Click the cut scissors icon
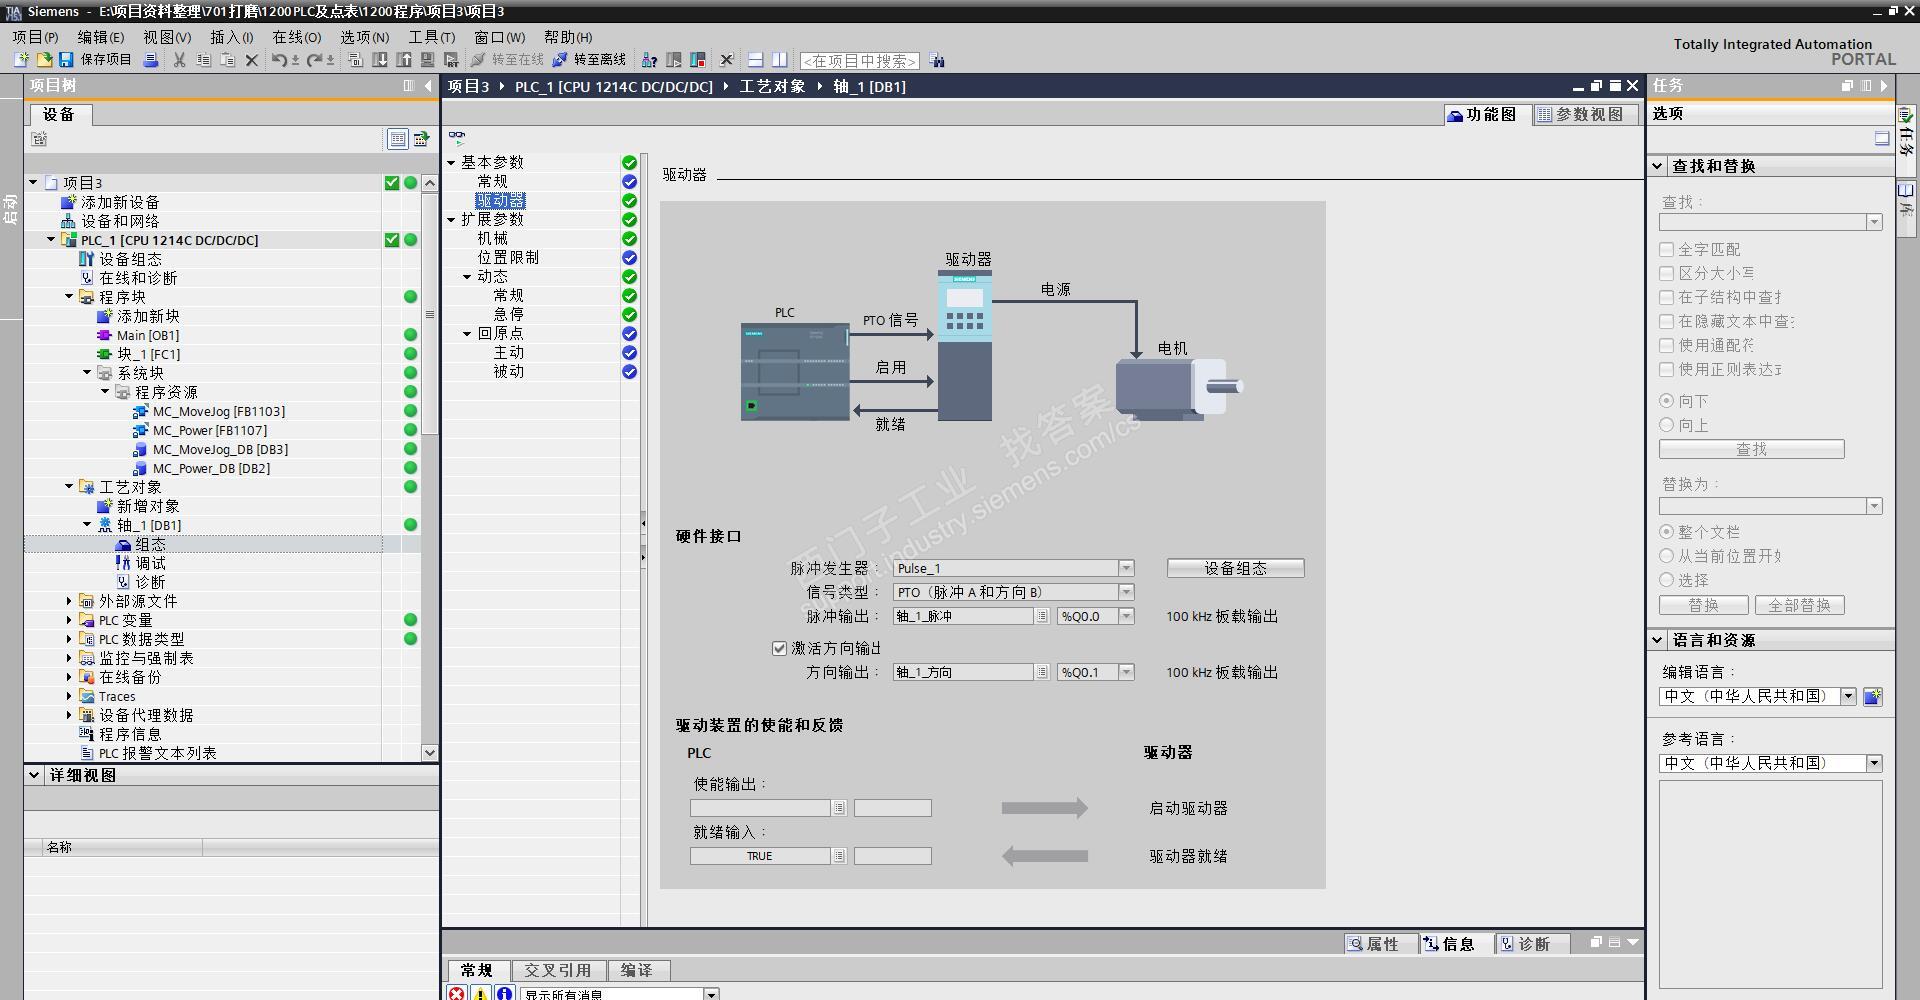 coord(180,60)
